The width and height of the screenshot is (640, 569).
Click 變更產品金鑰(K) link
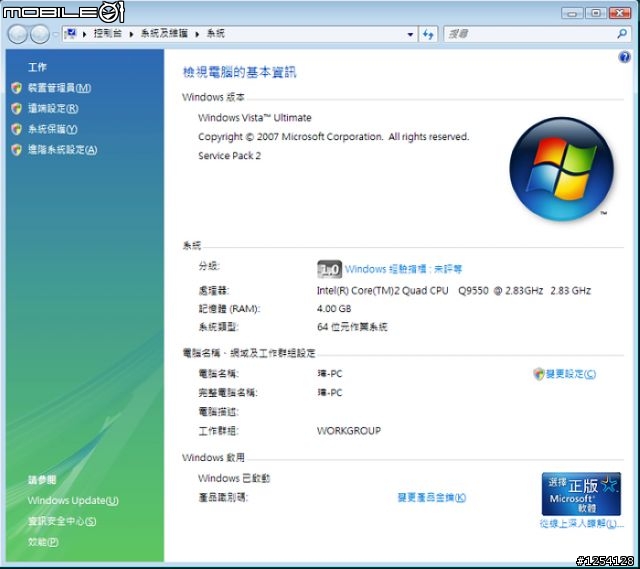(432, 498)
